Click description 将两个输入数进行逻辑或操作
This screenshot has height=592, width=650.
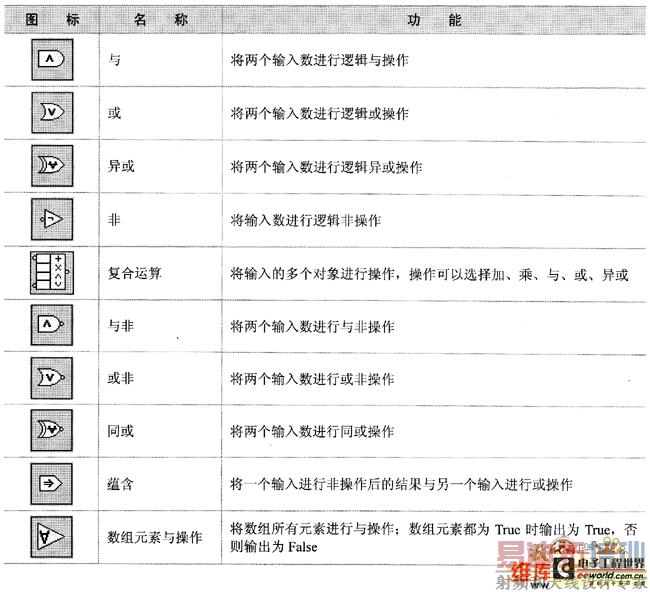pyautogui.click(x=319, y=114)
